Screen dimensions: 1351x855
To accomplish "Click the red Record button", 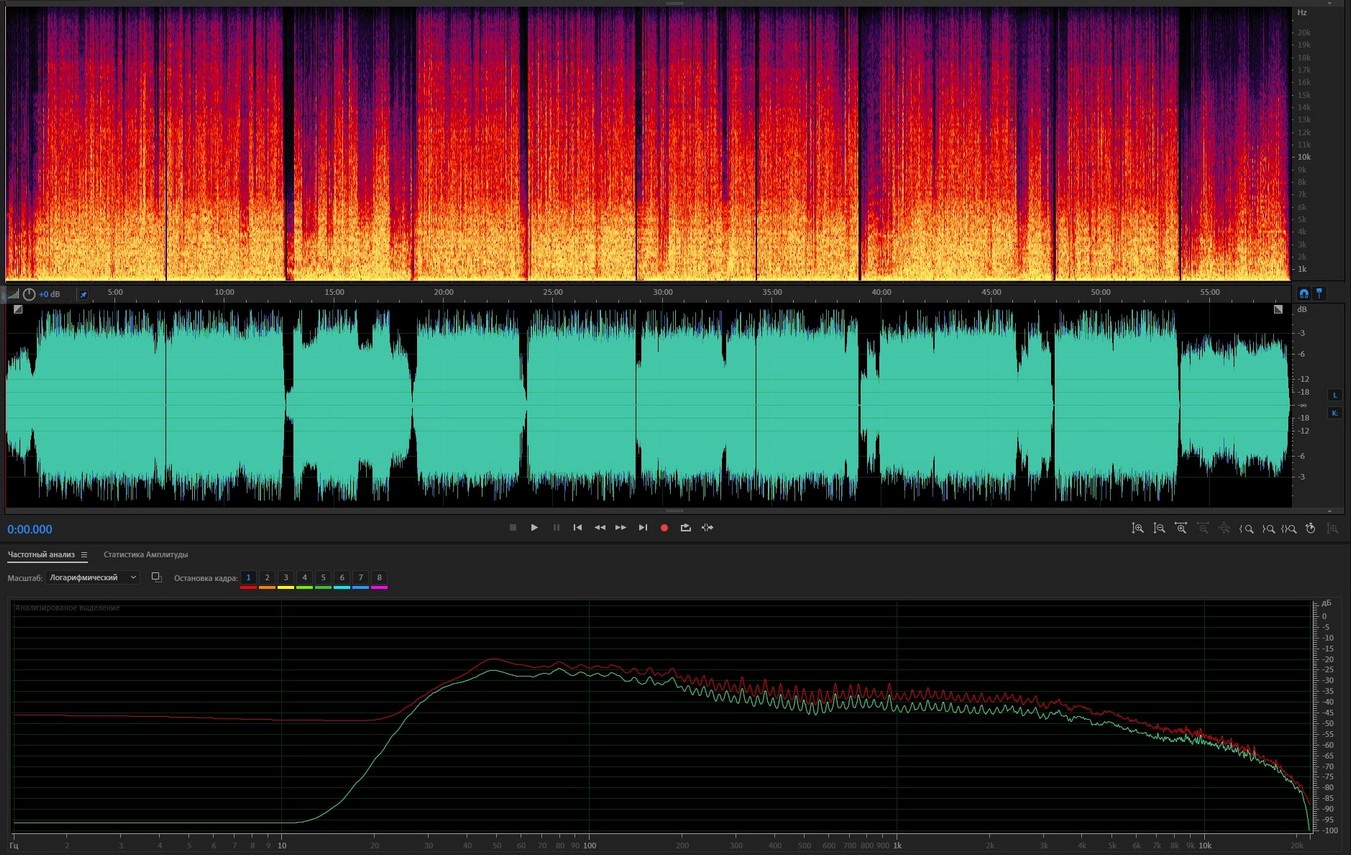I will pos(664,528).
